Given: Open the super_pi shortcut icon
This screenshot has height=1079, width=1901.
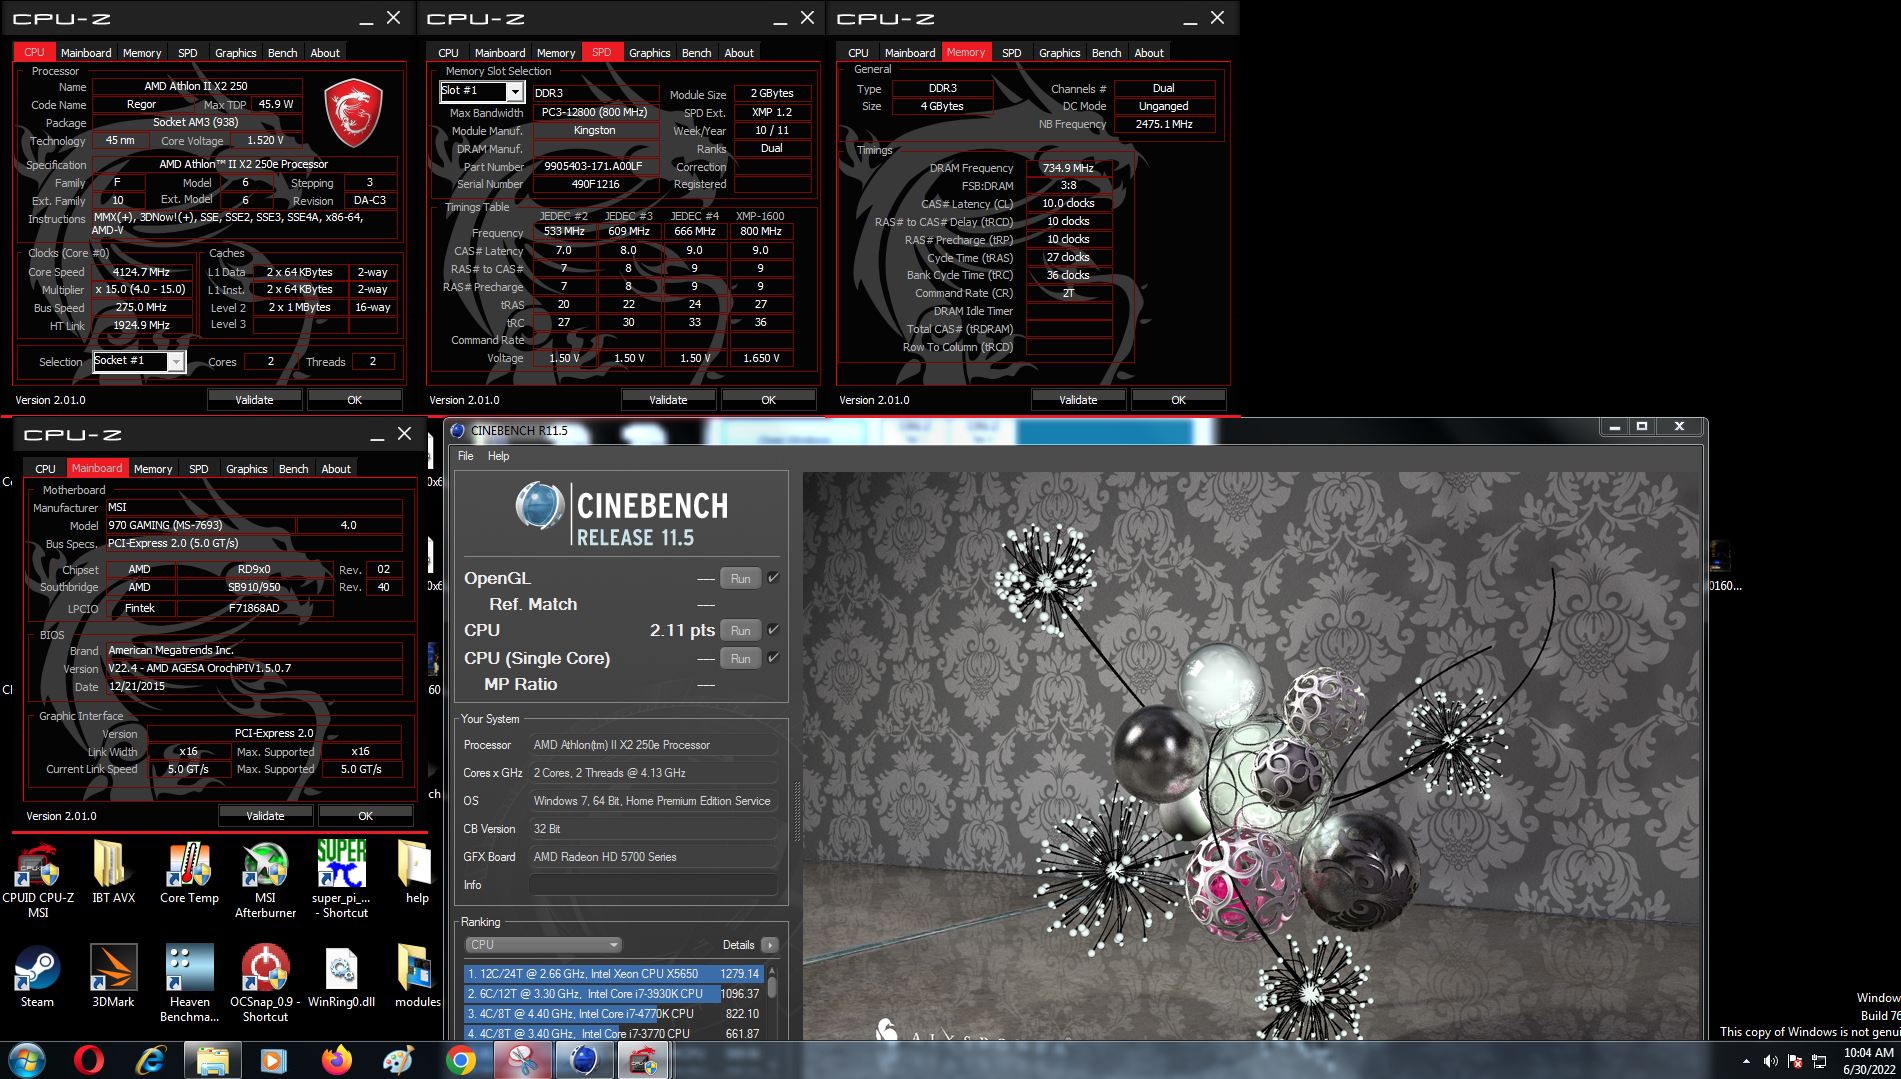Looking at the screenshot, I should pos(341,879).
